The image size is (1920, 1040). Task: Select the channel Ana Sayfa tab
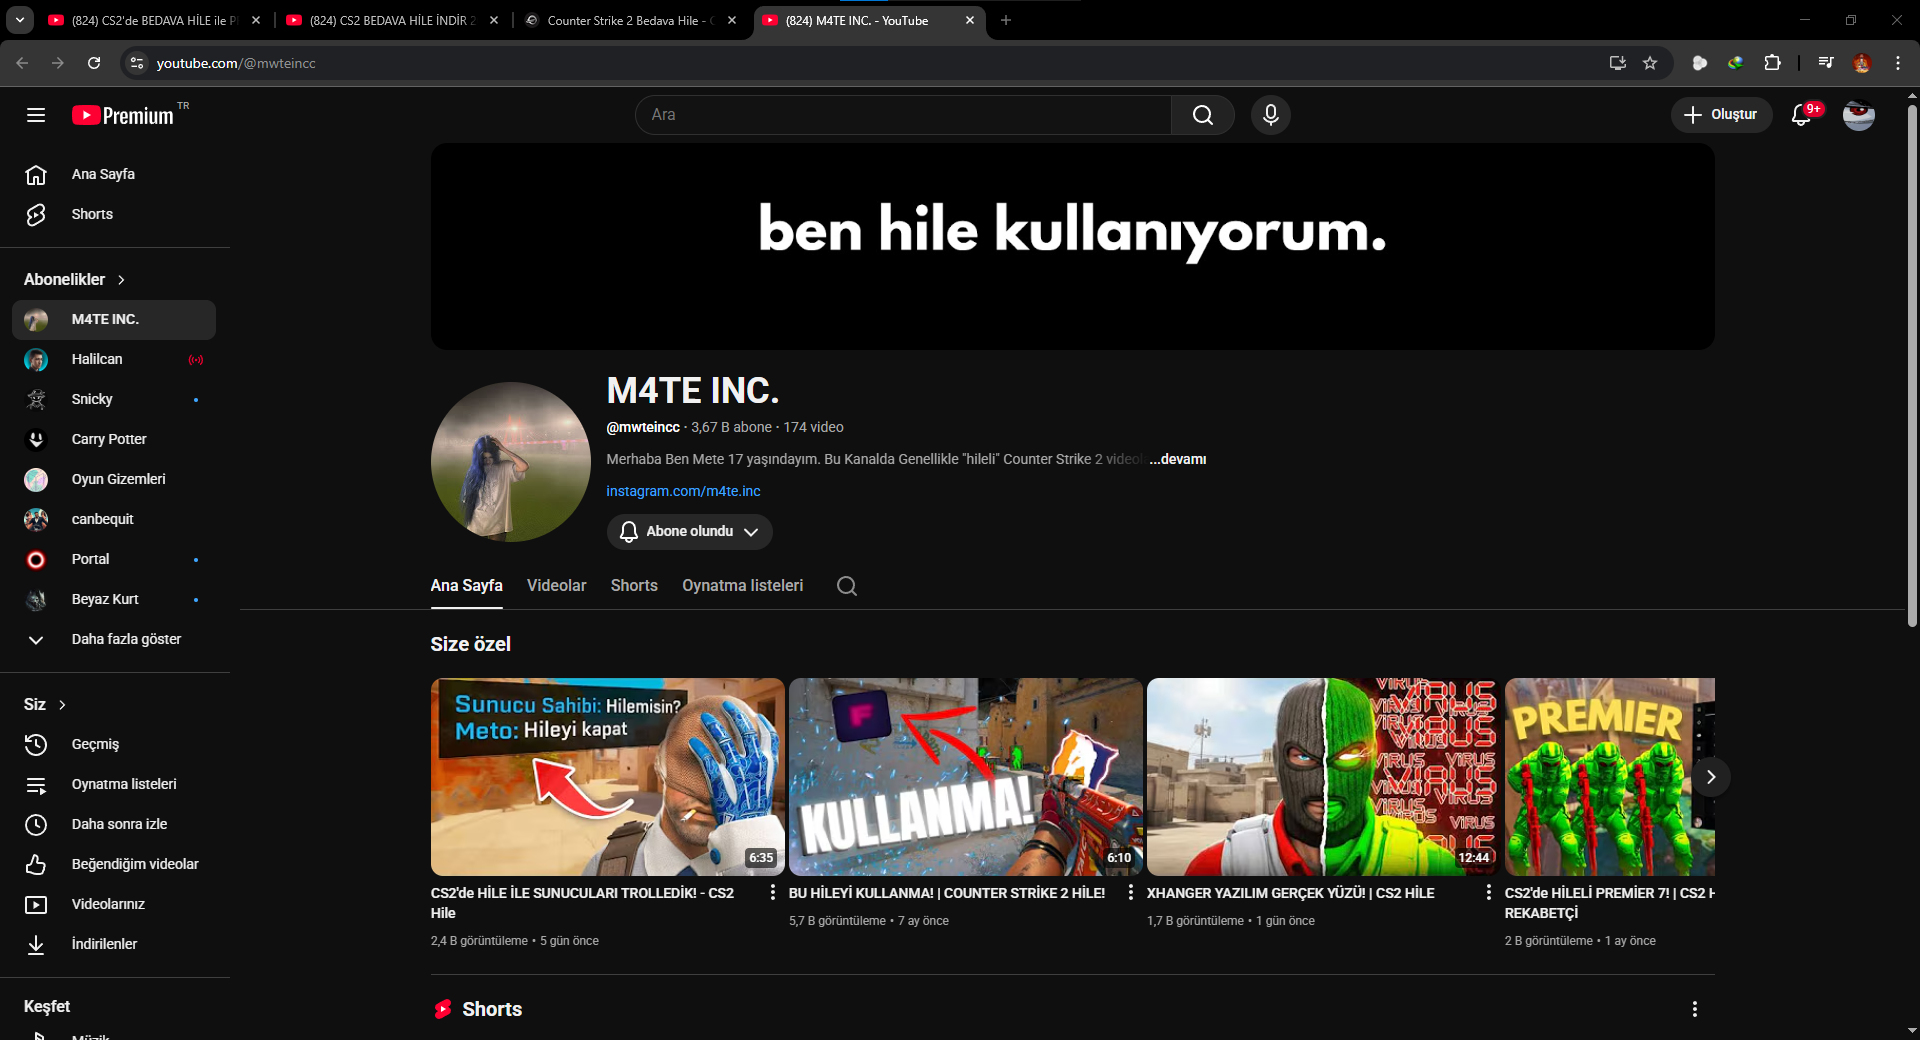click(x=466, y=586)
